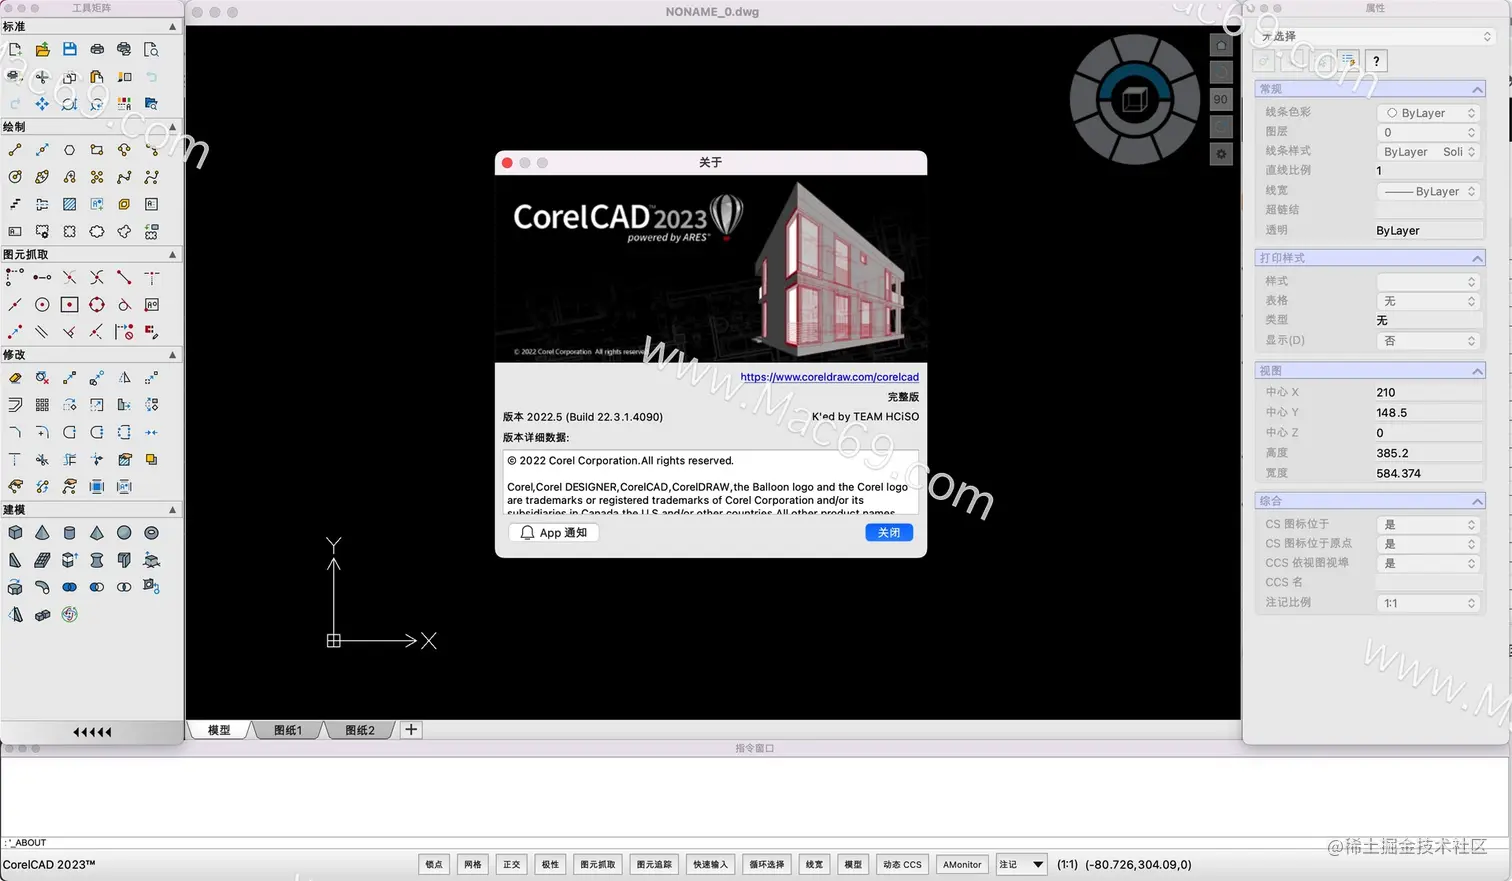The width and height of the screenshot is (1512, 881).
Task: Click the Save floppy disk icon
Action: click(x=69, y=49)
